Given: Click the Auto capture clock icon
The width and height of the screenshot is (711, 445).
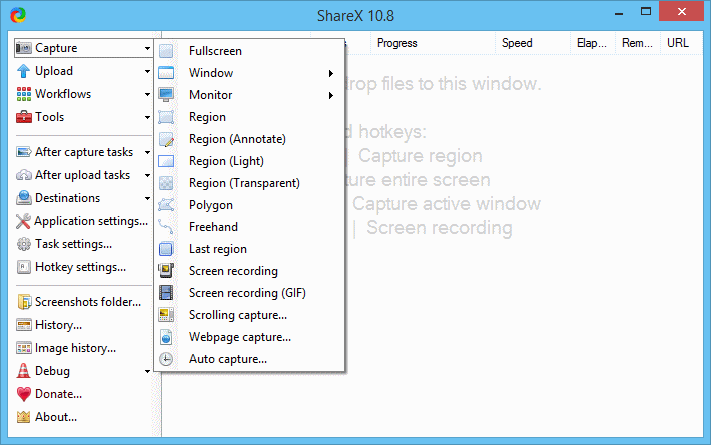Looking at the screenshot, I should pos(166,359).
